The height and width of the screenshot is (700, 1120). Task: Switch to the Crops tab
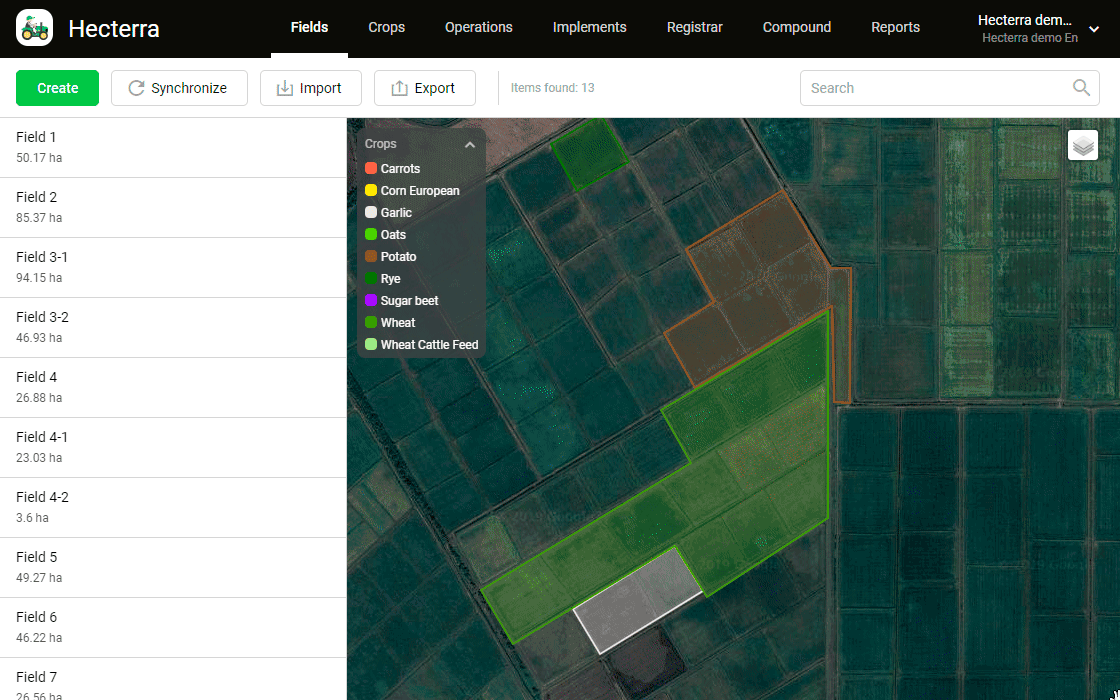point(386,28)
